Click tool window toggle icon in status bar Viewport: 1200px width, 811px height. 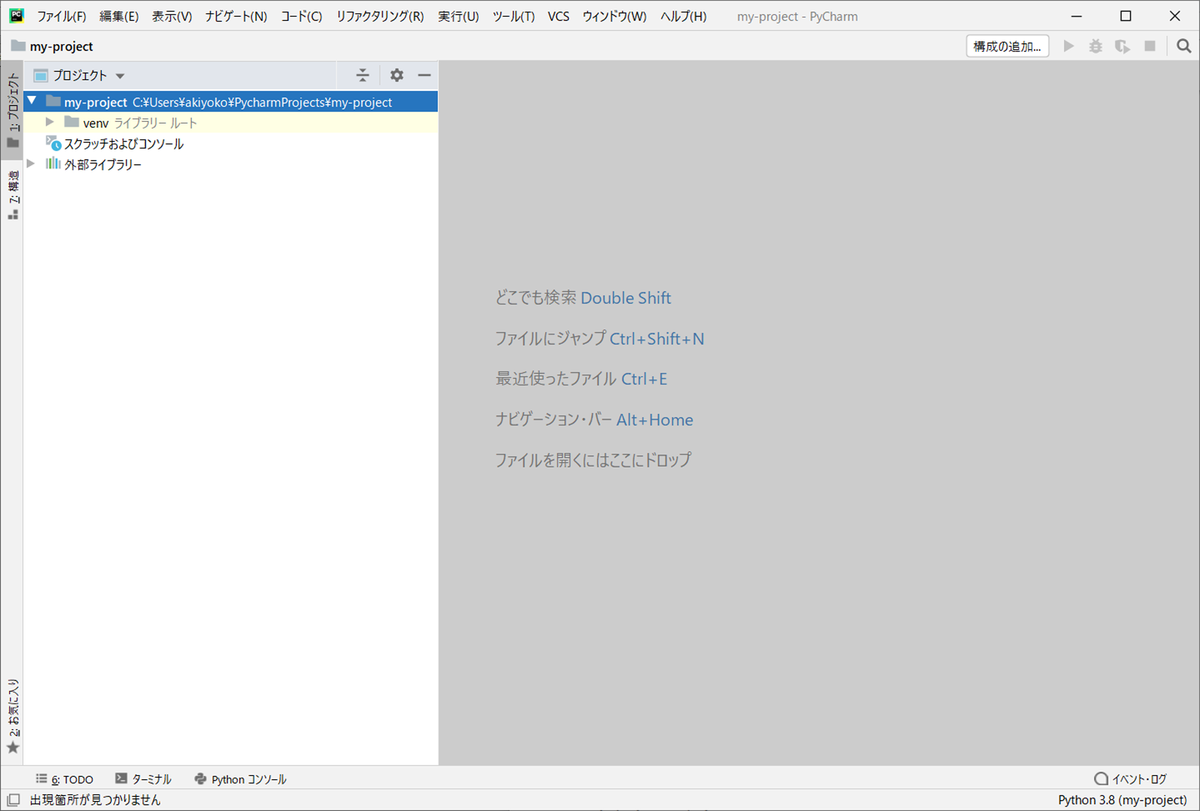click(13, 800)
